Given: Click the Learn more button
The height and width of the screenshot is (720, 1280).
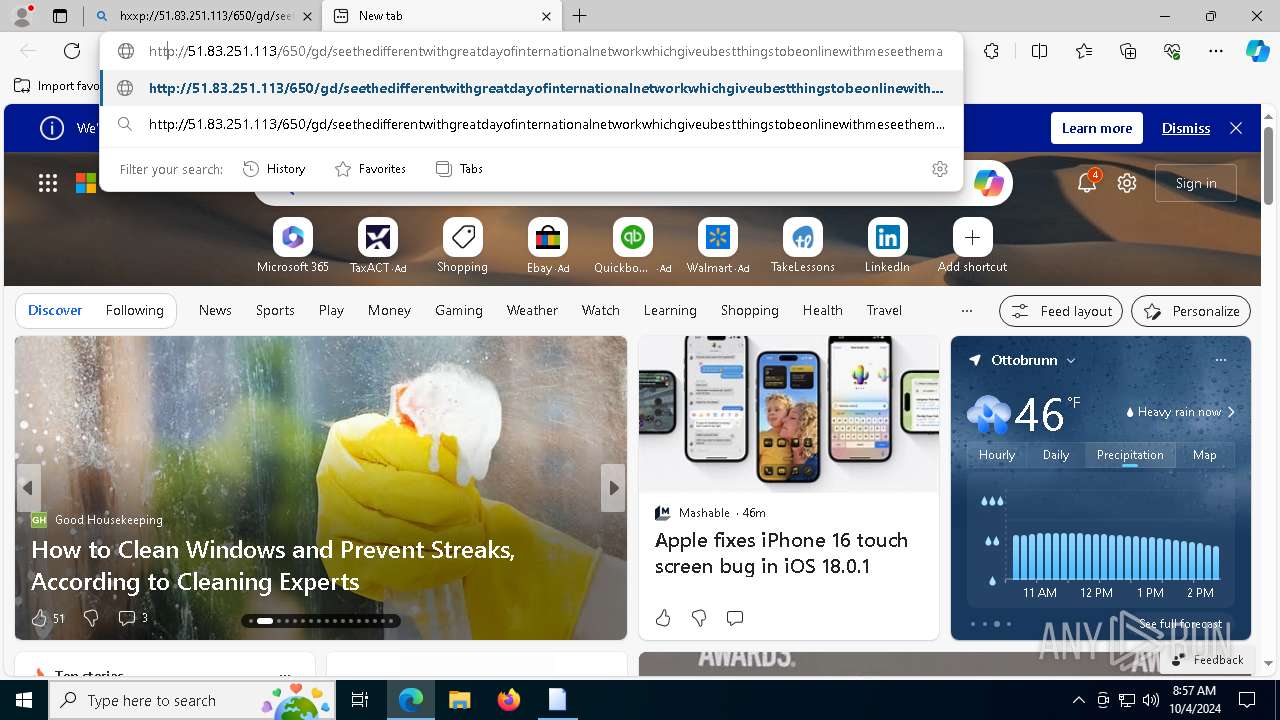Looking at the screenshot, I should tap(1097, 128).
